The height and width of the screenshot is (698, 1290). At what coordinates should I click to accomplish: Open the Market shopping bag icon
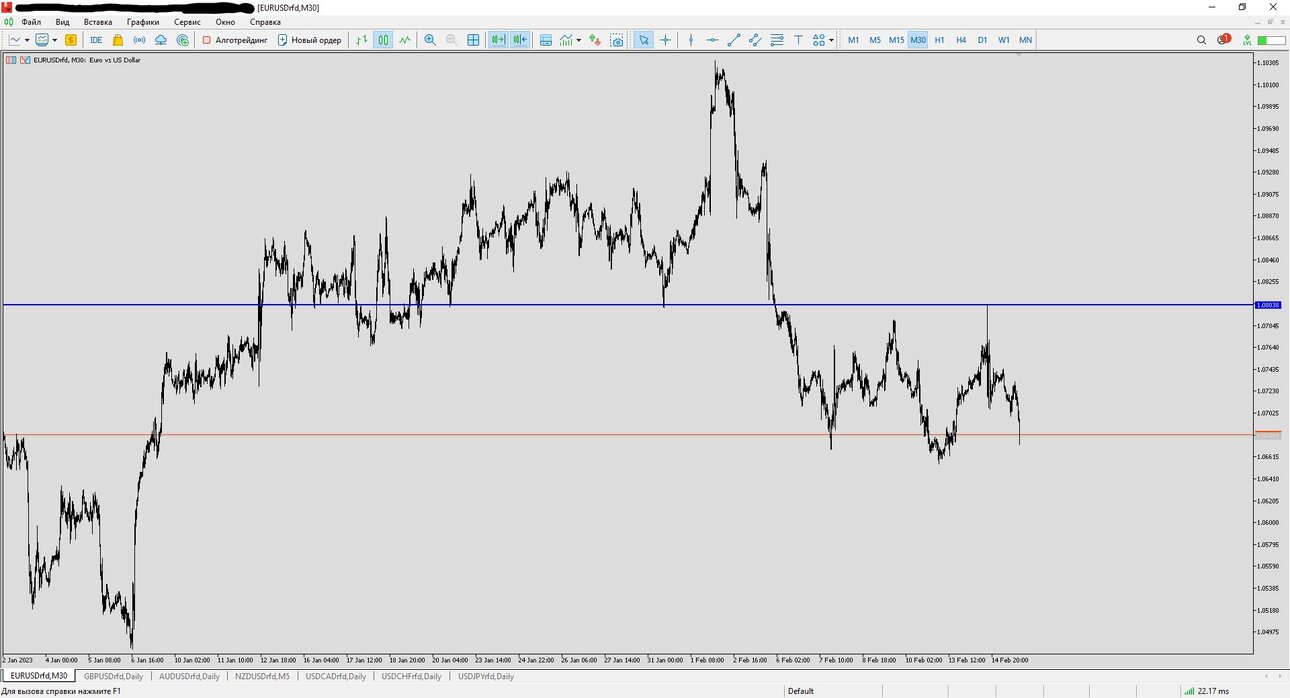tap(118, 40)
